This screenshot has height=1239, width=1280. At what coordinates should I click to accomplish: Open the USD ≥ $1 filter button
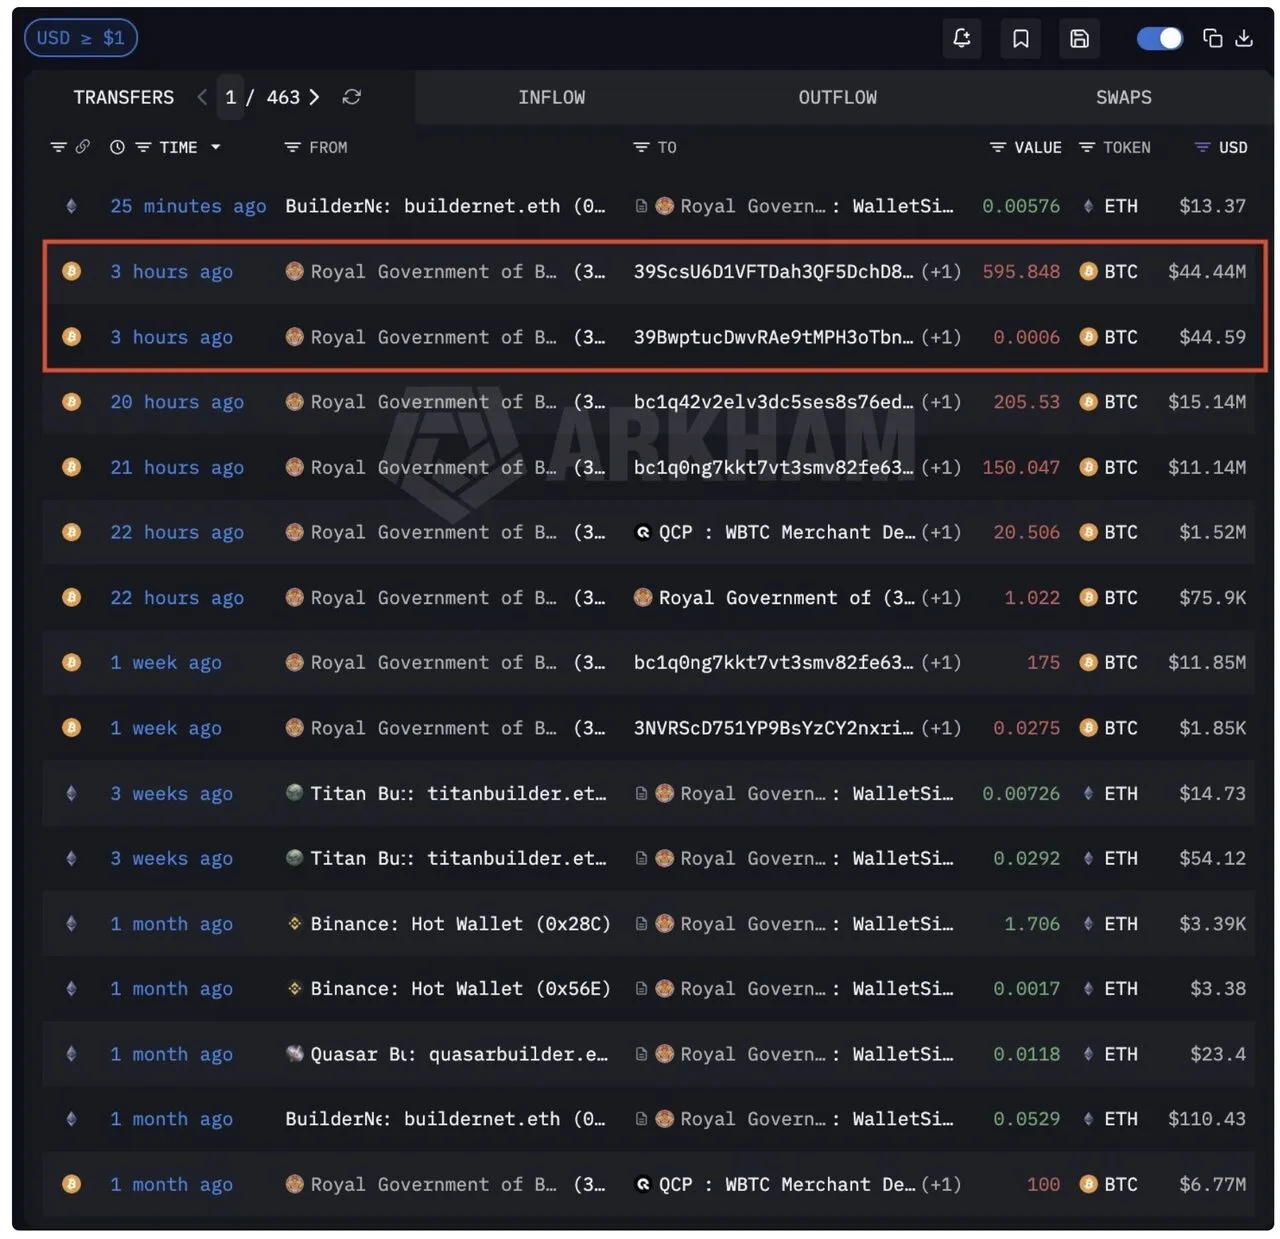point(80,37)
